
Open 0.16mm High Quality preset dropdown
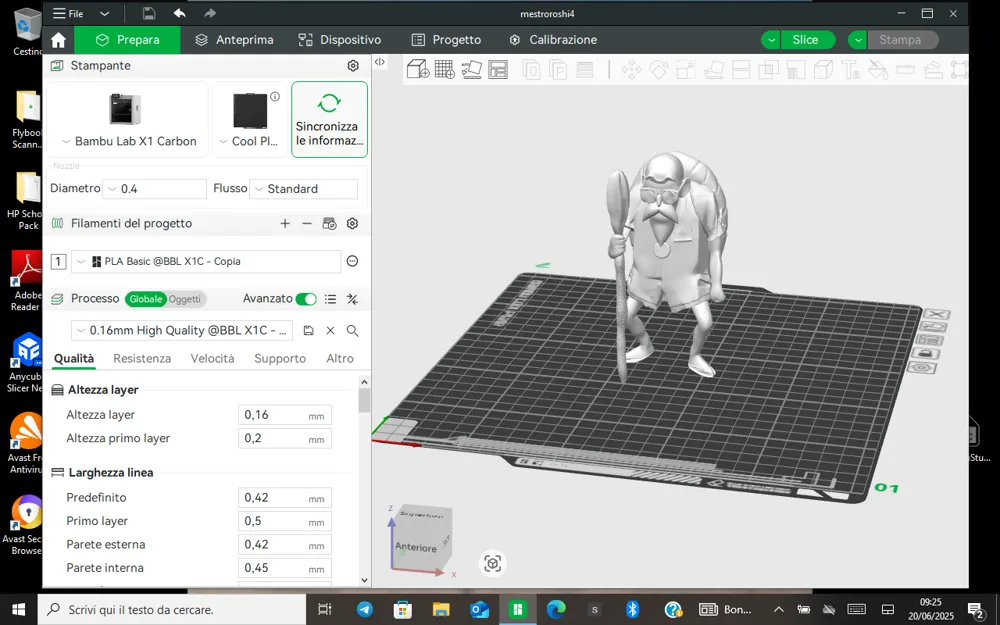[x=182, y=330]
